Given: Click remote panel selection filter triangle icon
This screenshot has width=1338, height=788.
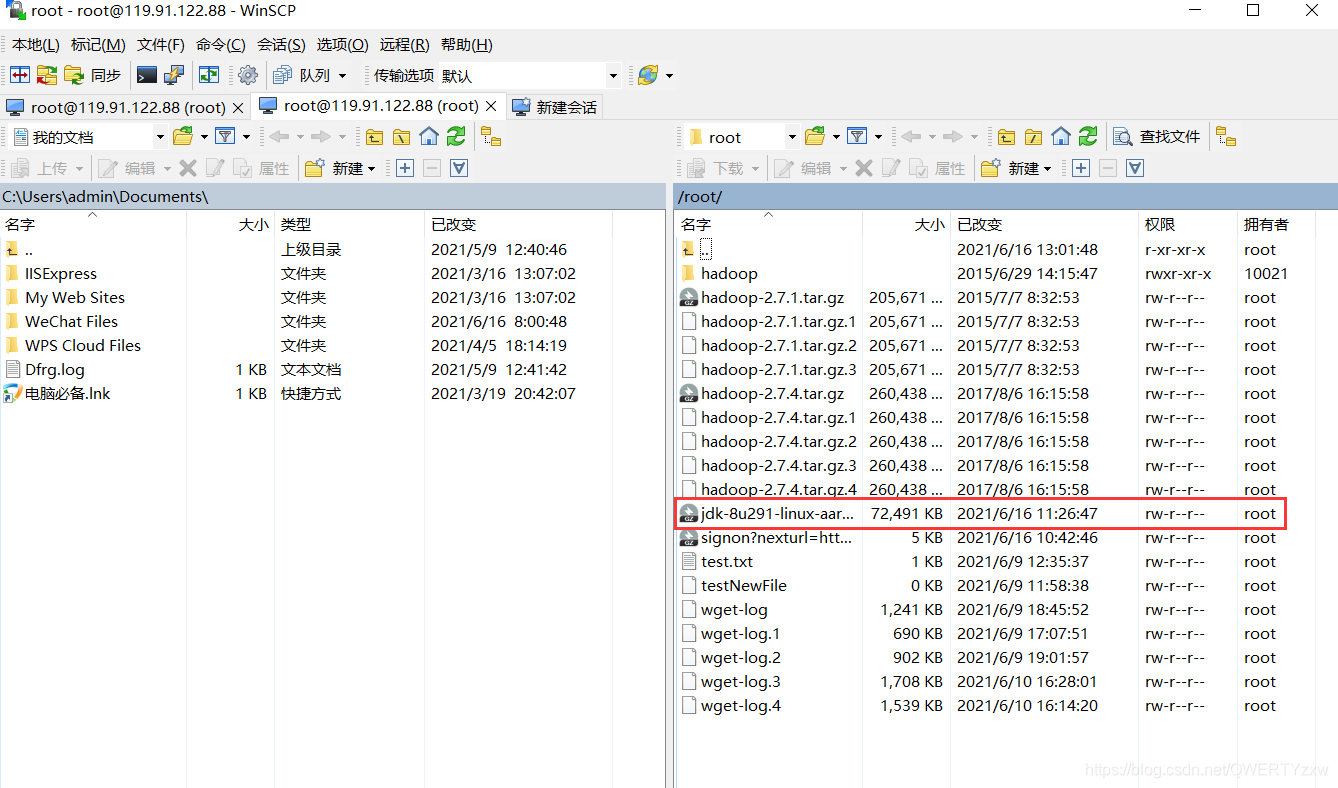Looking at the screenshot, I should (x=1135, y=168).
